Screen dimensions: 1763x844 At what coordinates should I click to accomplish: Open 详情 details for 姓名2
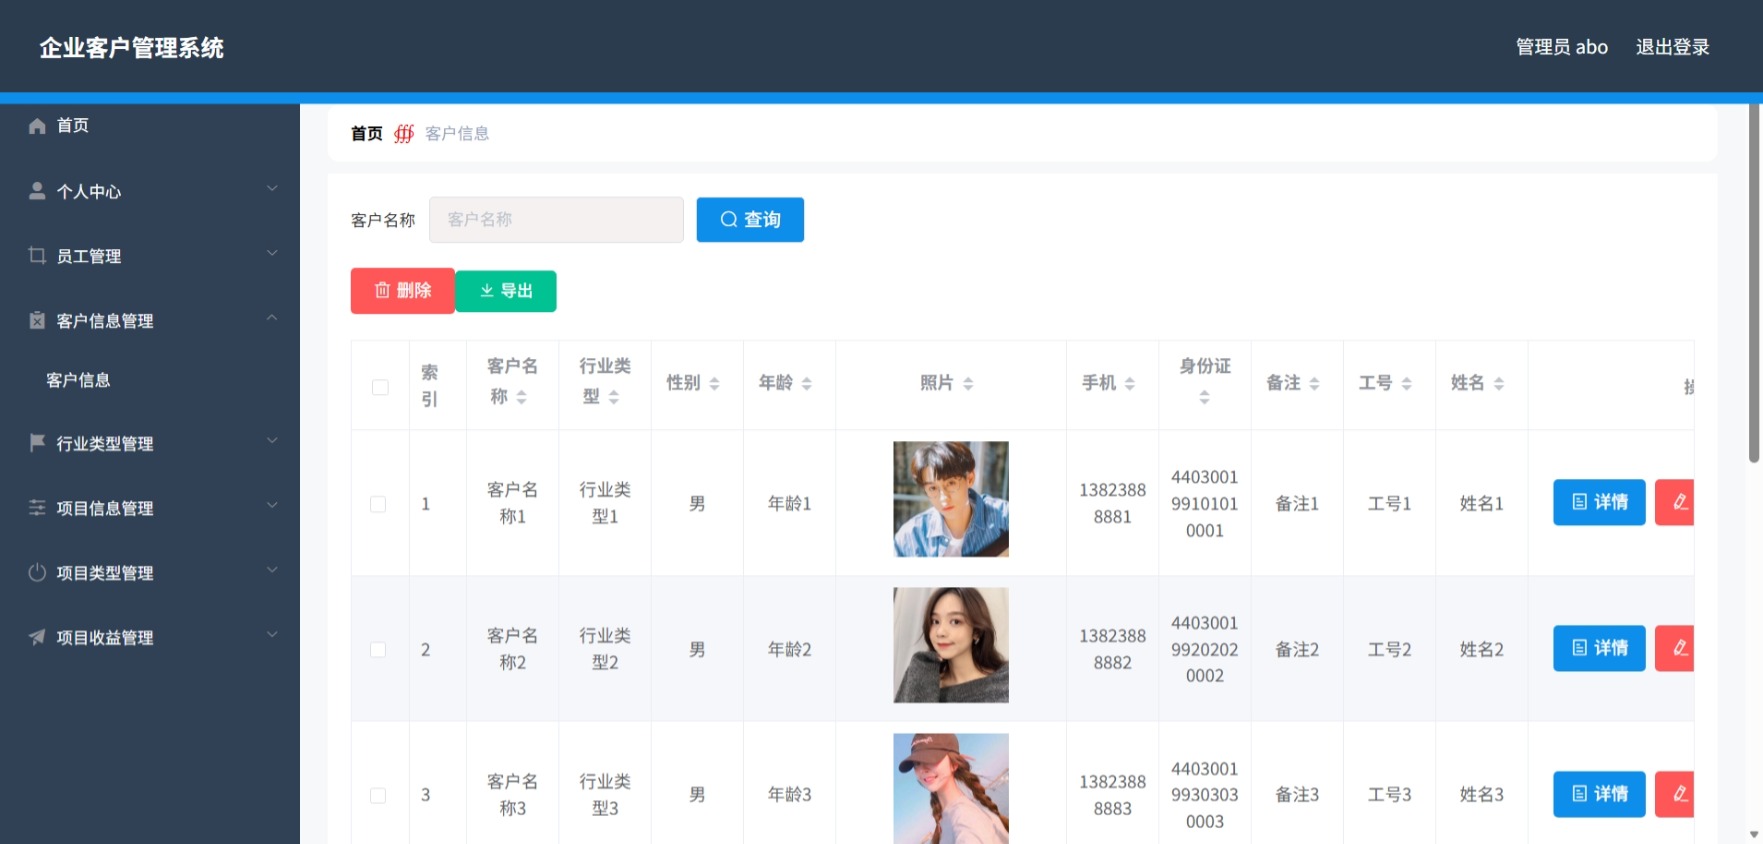[x=1599, y=648]
